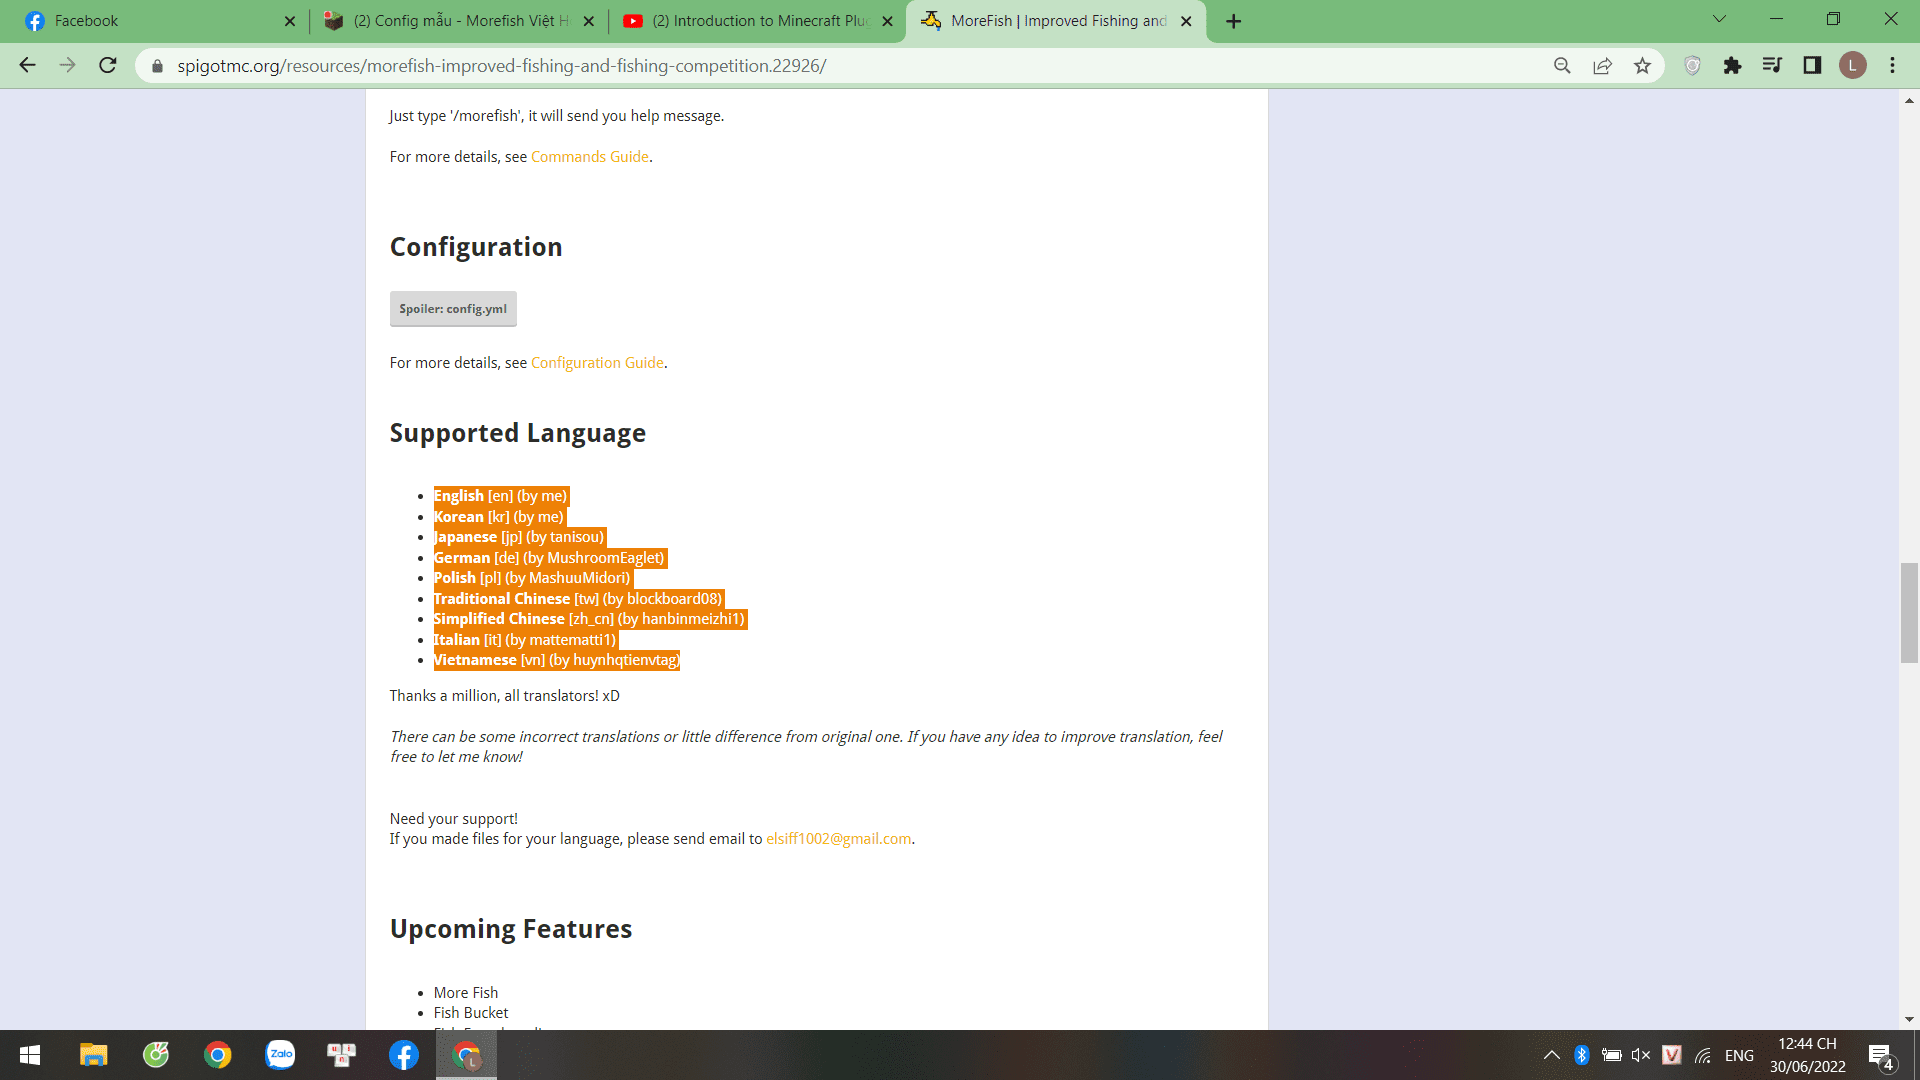Image resolution: width=1920 pixels, height=1080 pixels.
Task: Open the Extensions puzzle icon
Action: coord(1732,66)
